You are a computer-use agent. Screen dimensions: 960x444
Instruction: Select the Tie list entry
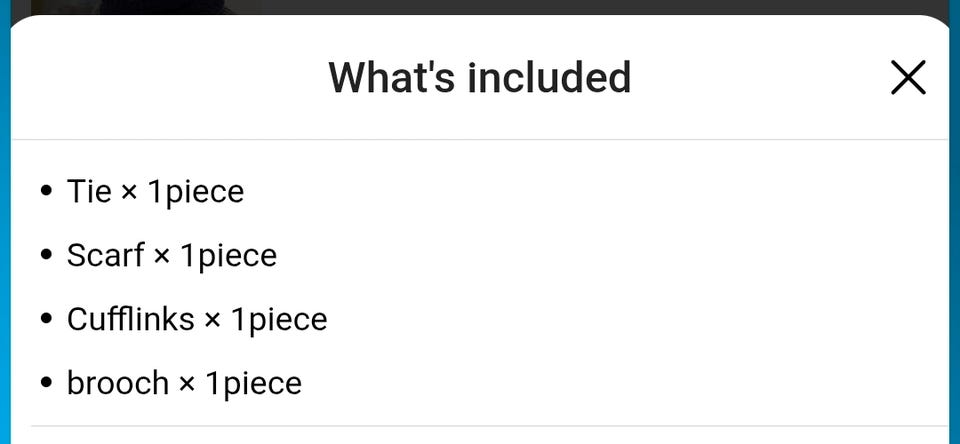[x=156, y=191]
